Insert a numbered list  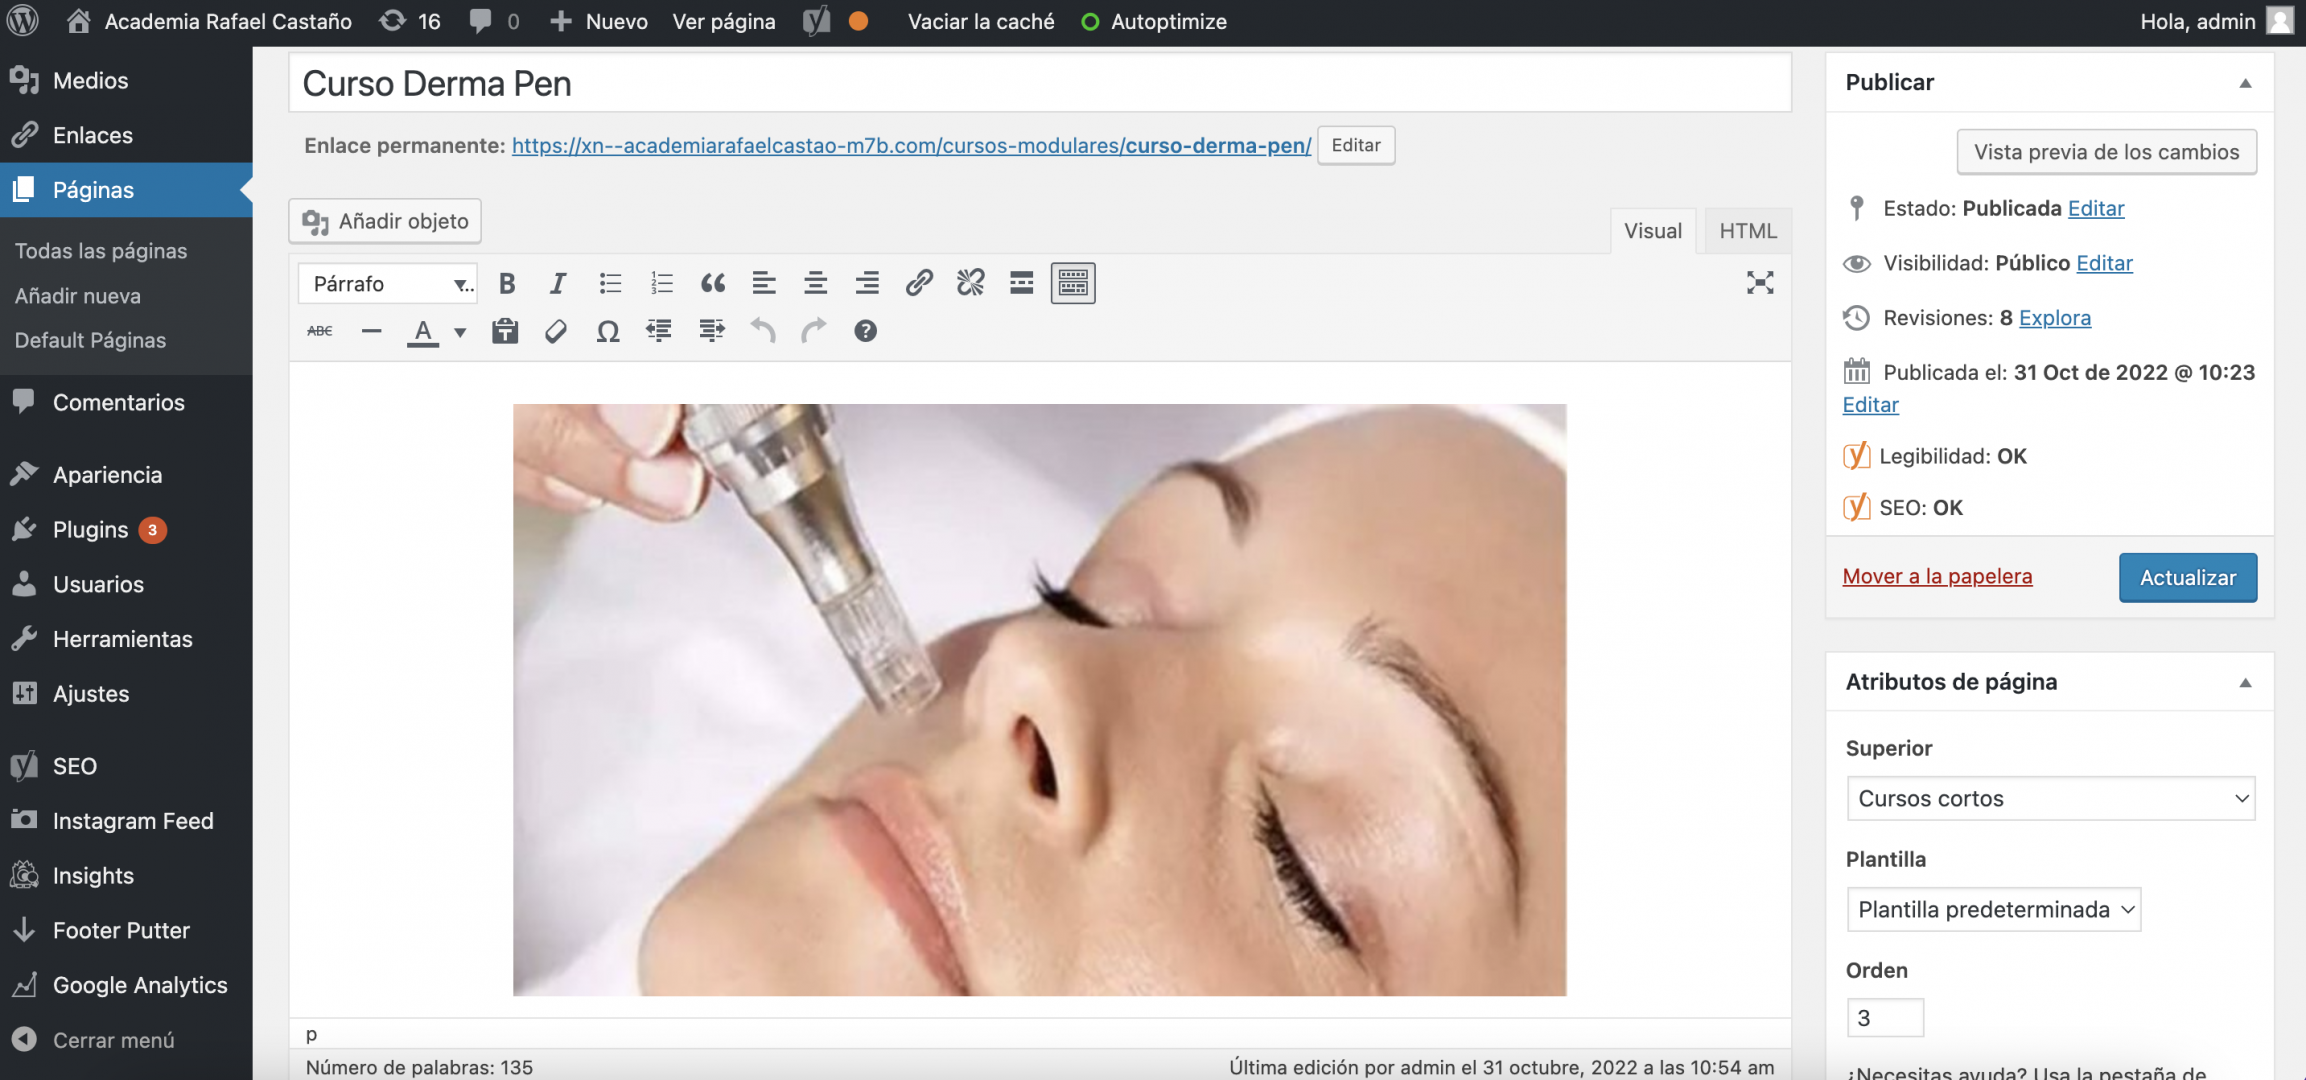point(661,284)
